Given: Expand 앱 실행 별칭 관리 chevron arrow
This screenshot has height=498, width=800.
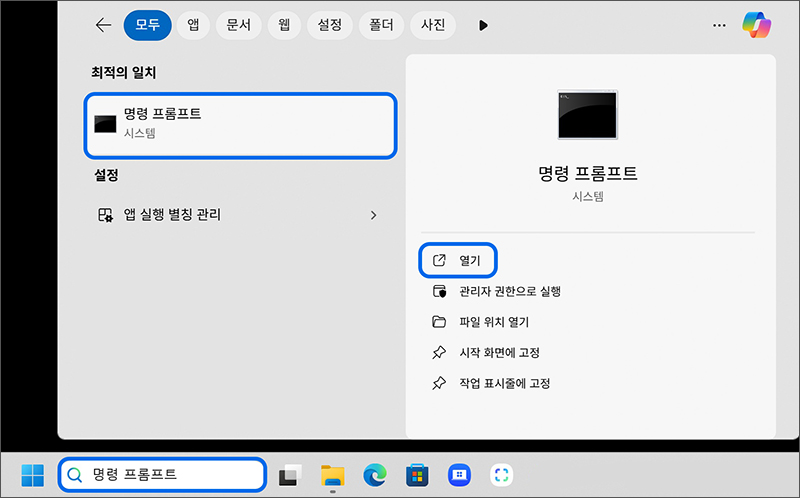Looking at the screenshot, I should (x=373, y=215).
